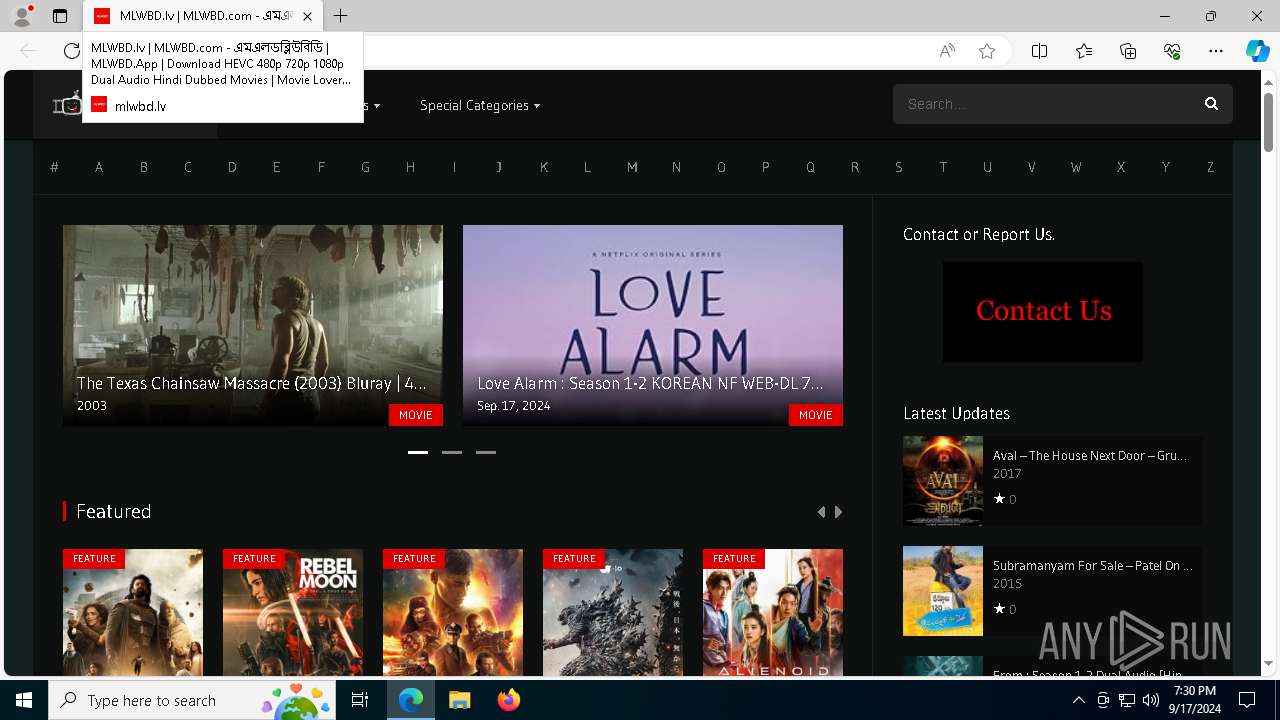Show hidden system tray icons
Image resolution: width=1280 pixels, height=720 pixels.
[1079, 700]
